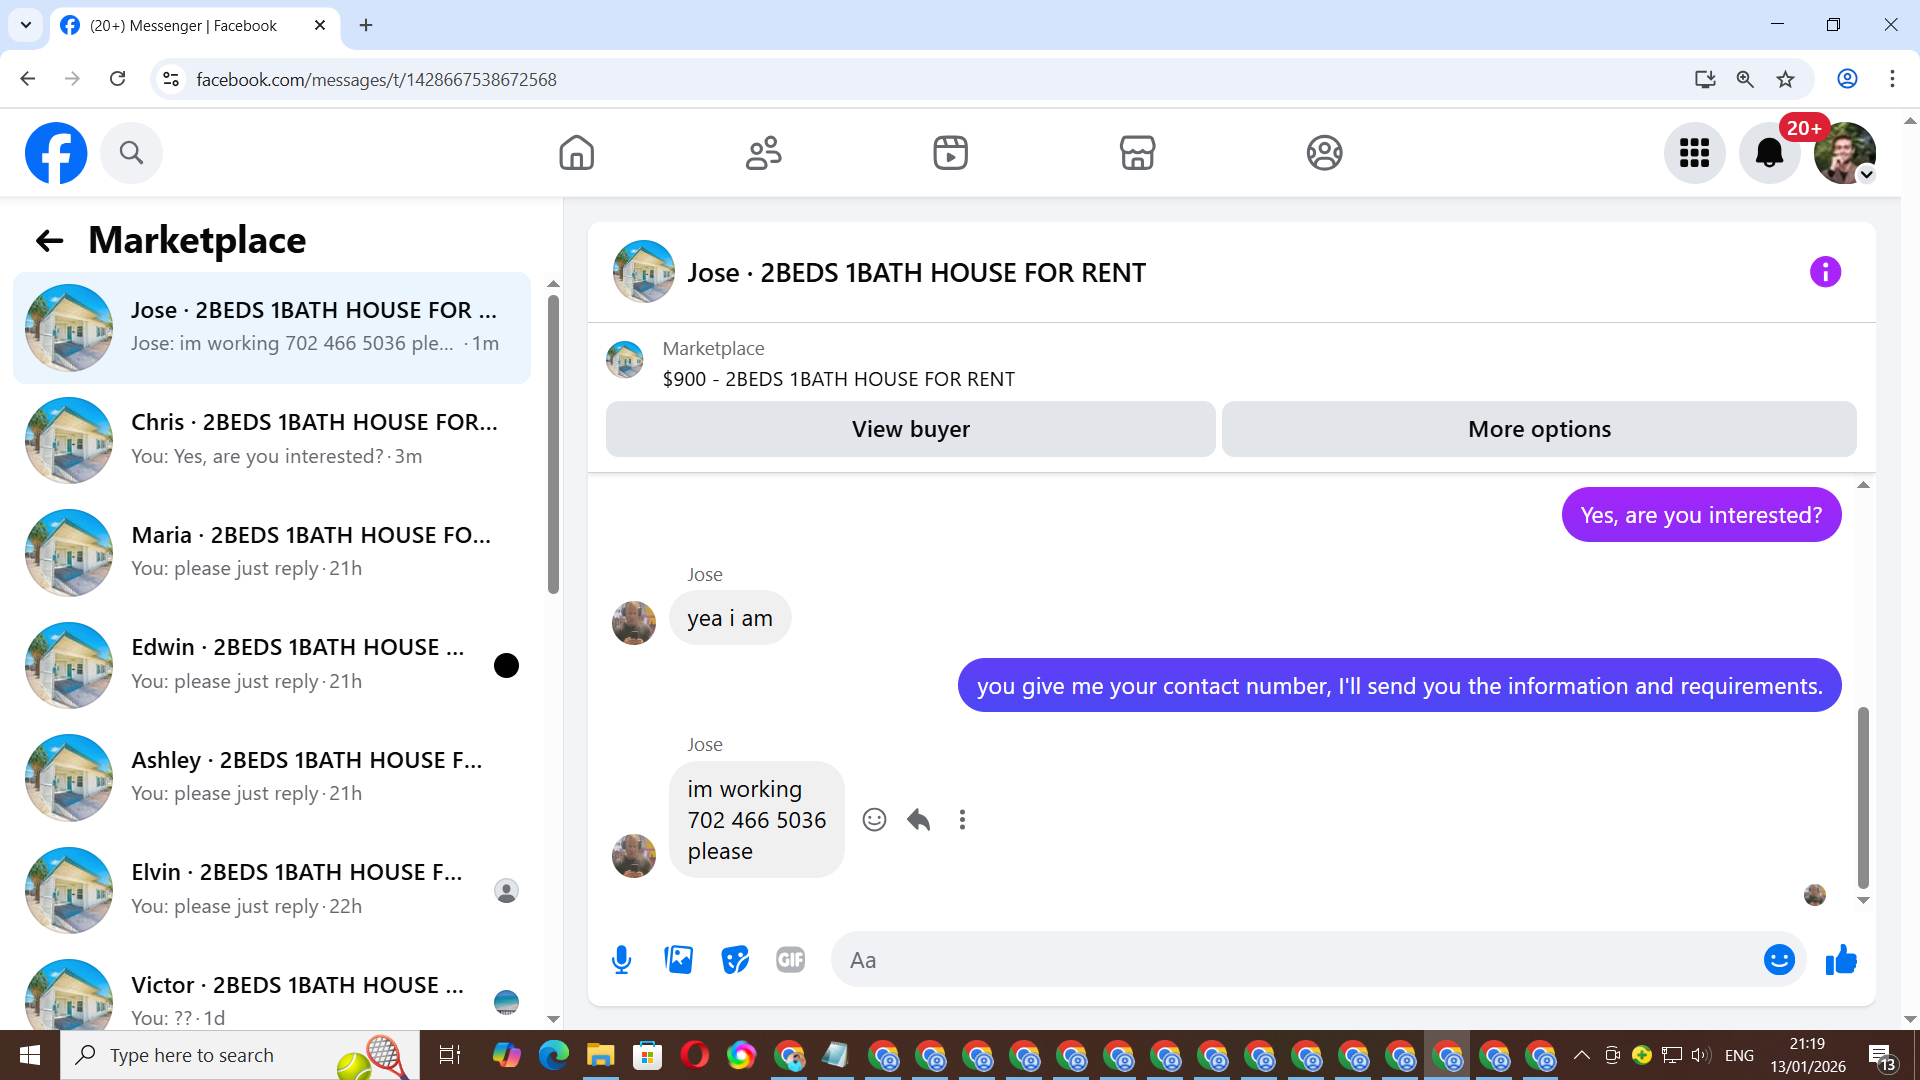Attach a file with the photo icon

point(678,960)
